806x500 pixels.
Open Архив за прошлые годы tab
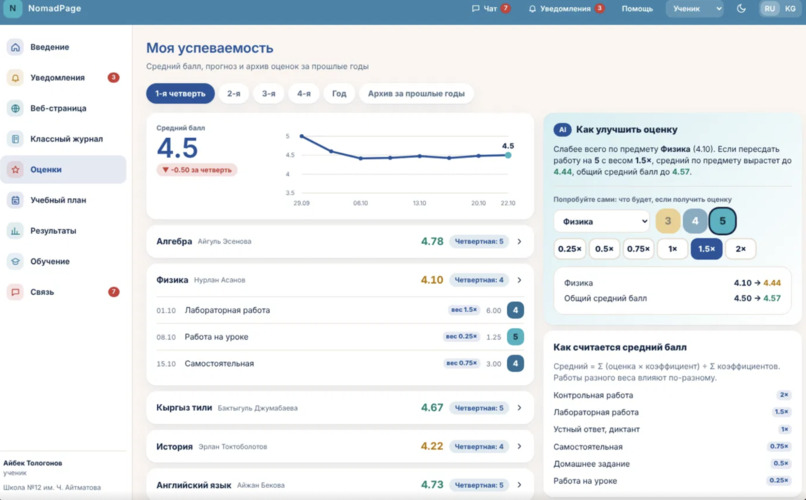coord(416,94)
